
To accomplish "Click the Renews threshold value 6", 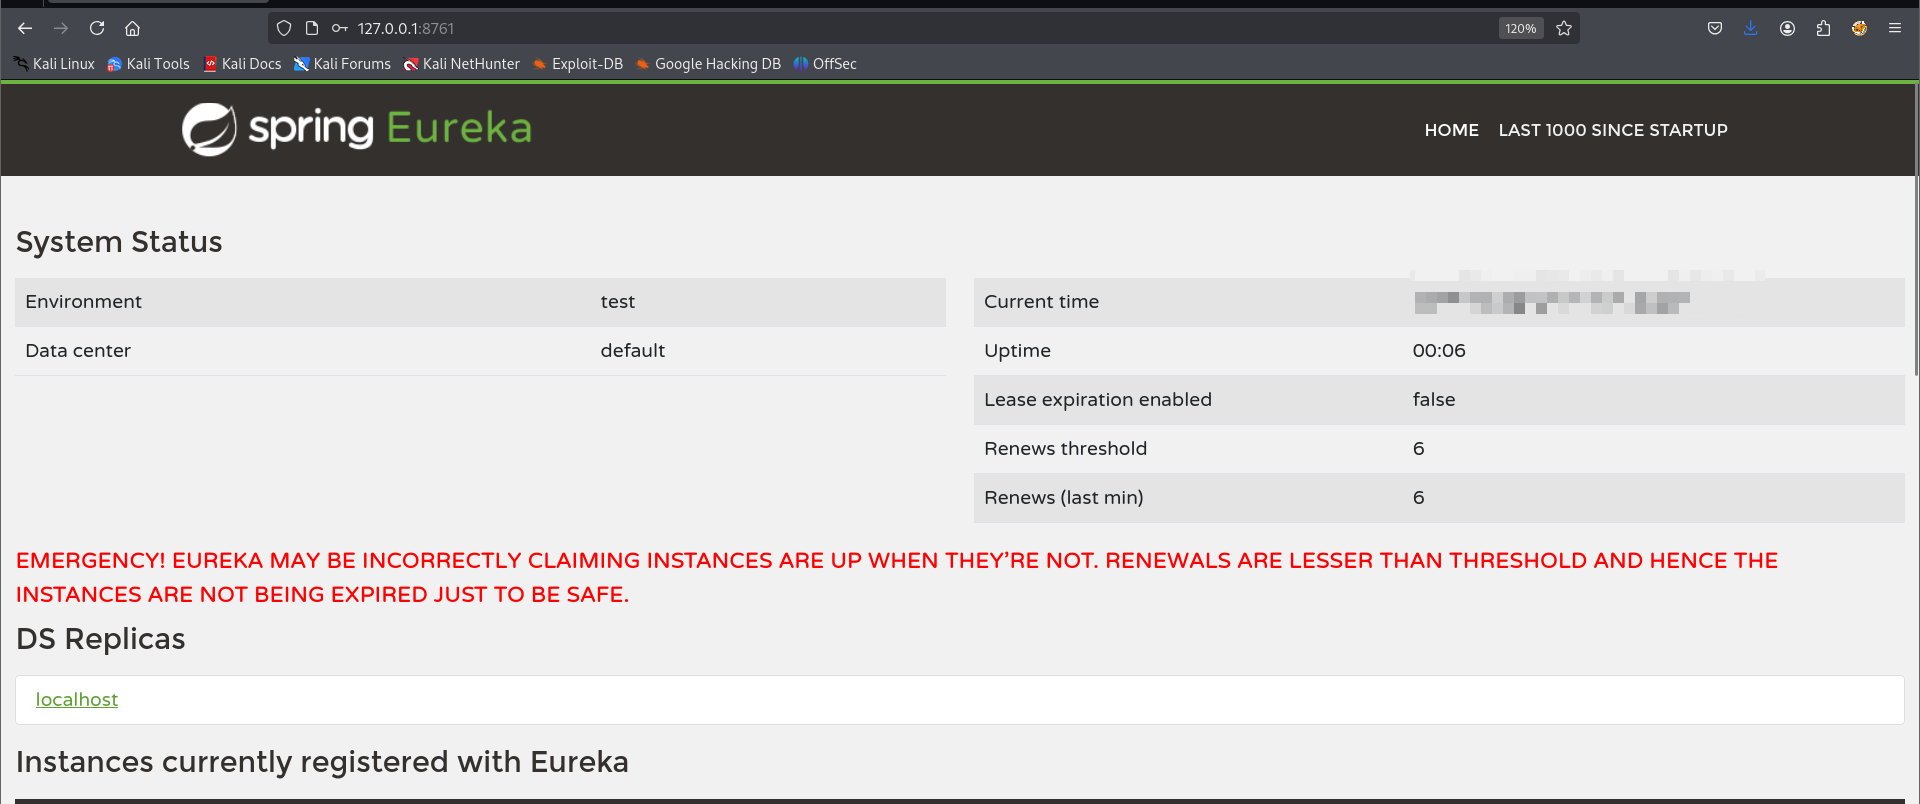I will (x=1418, y=449).
